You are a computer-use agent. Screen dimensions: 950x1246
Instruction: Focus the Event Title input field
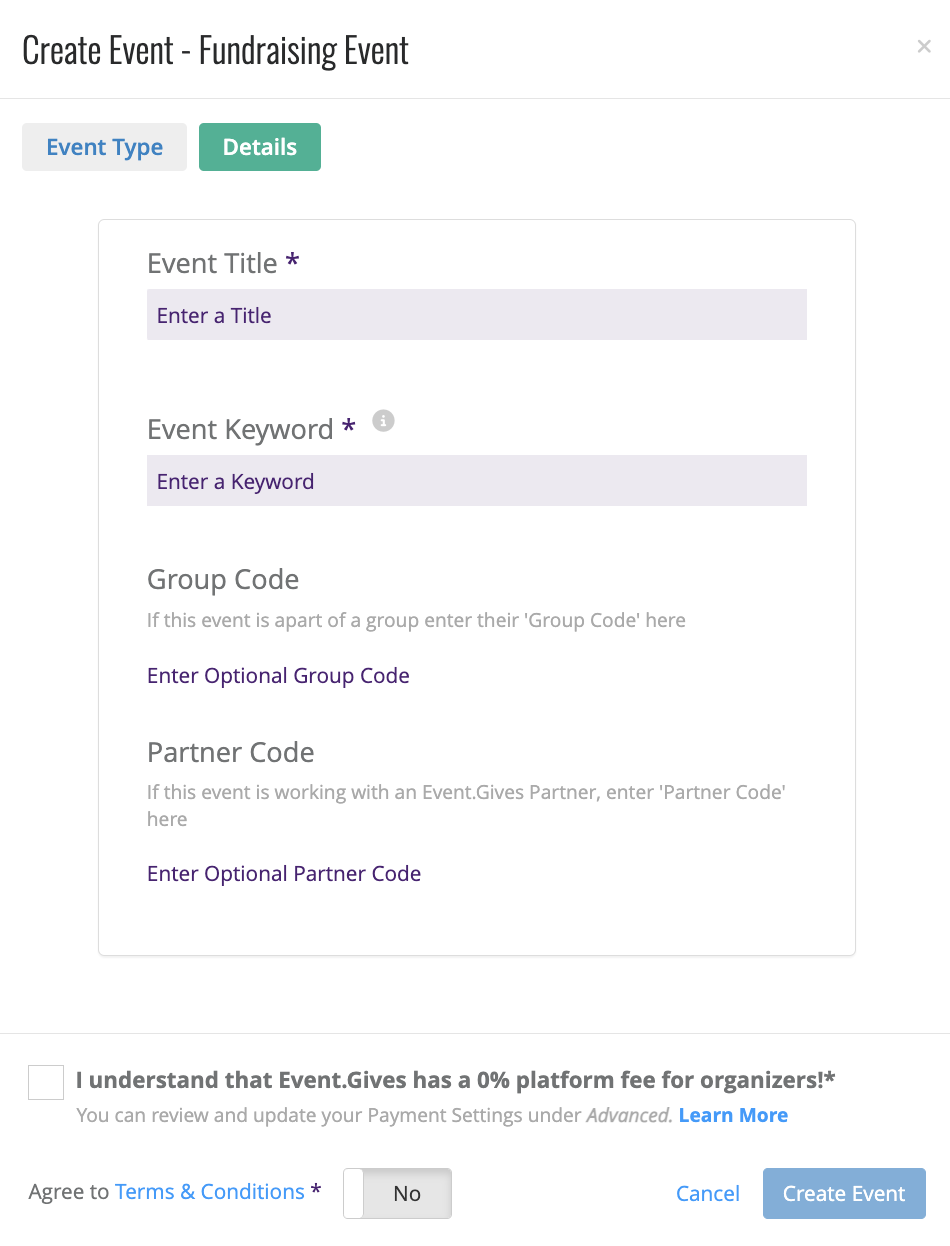477,315
